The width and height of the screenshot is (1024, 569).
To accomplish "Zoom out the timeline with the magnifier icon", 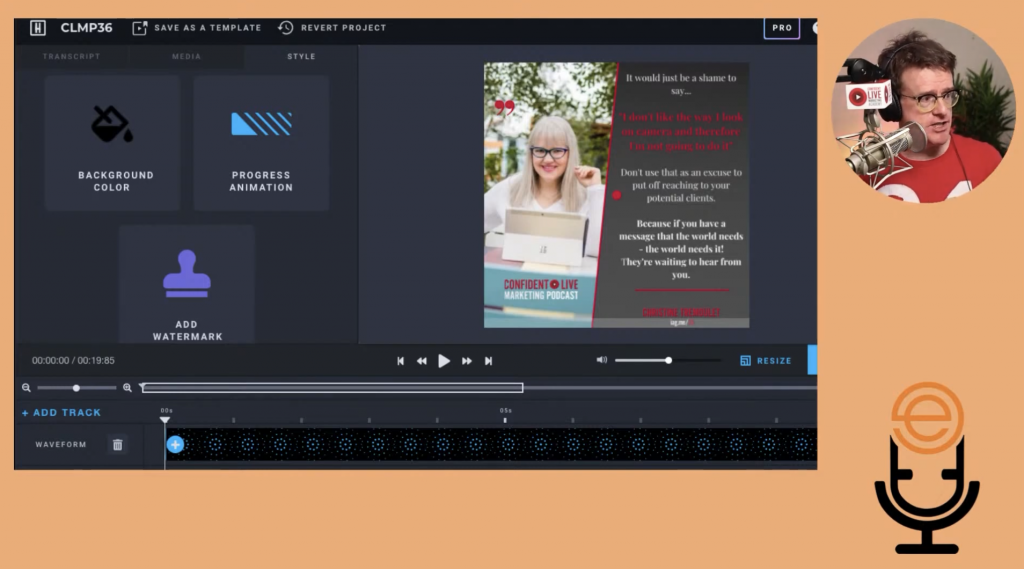I will [26, 387].
